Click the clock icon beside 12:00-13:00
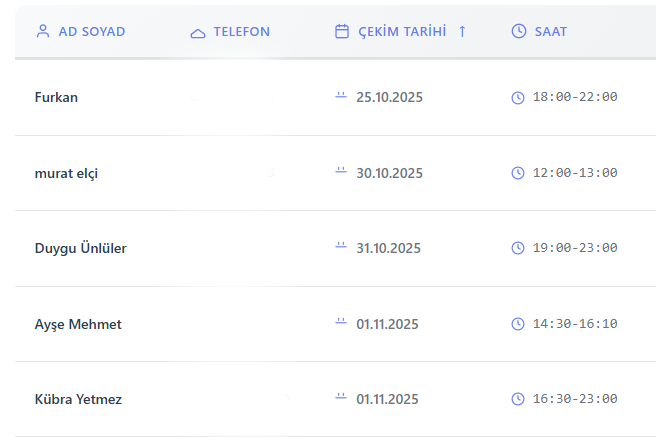Screen dimensions: 656x437 point(518,173)
